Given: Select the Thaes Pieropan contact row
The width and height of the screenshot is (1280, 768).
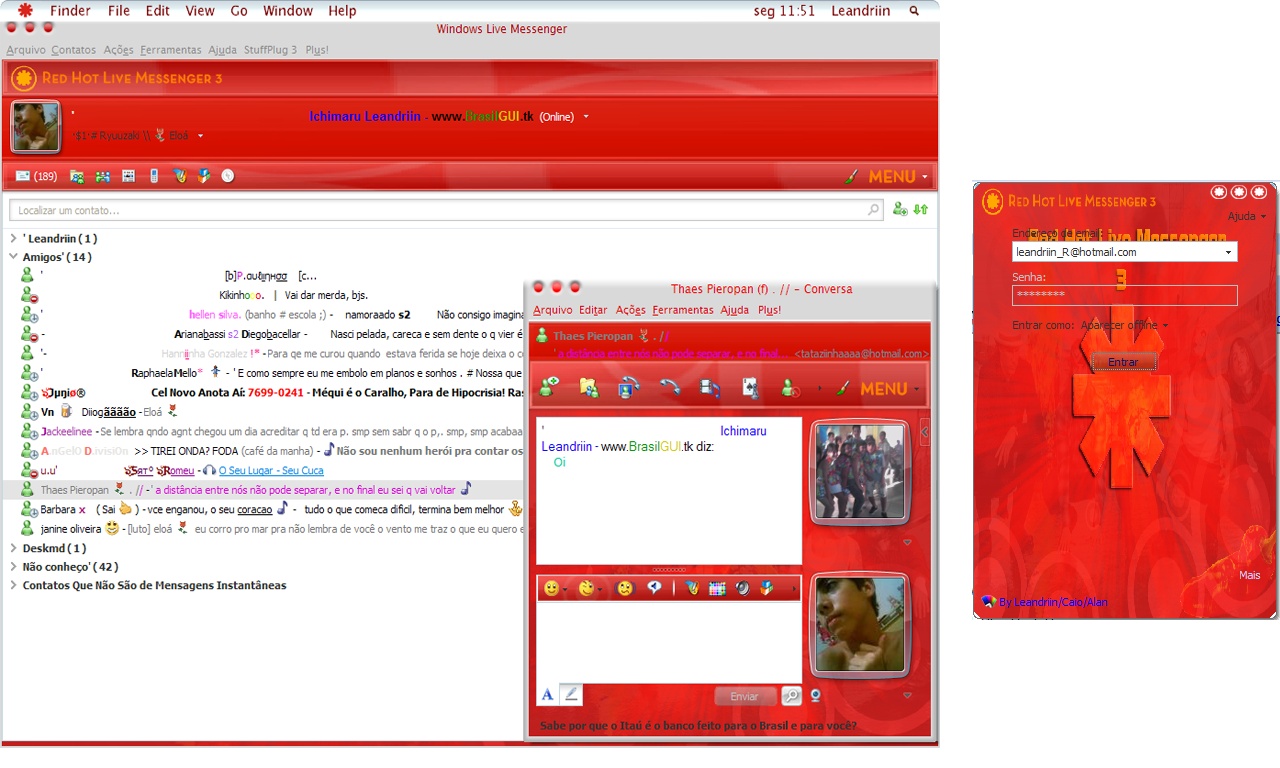Looking at the screenshot, I should (x=263, y=490).
